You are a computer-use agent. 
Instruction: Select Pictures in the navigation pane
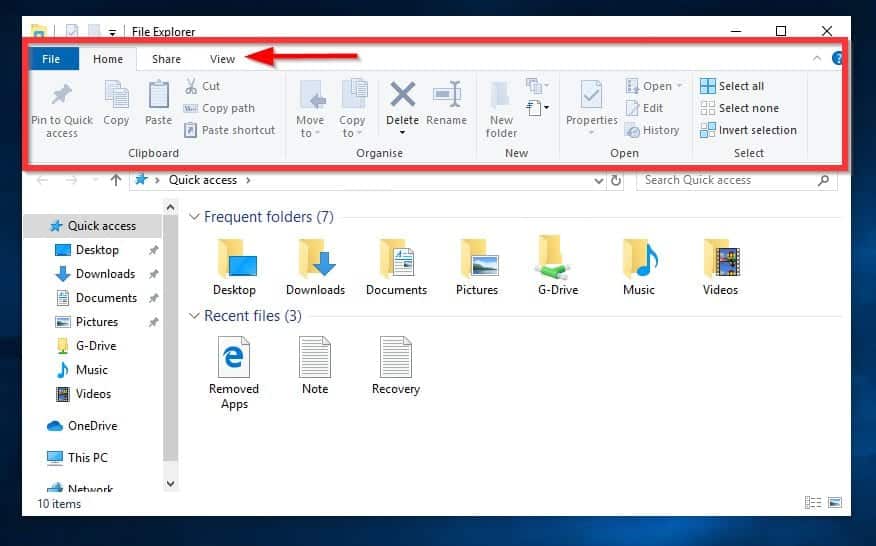(x=97, y=322)
